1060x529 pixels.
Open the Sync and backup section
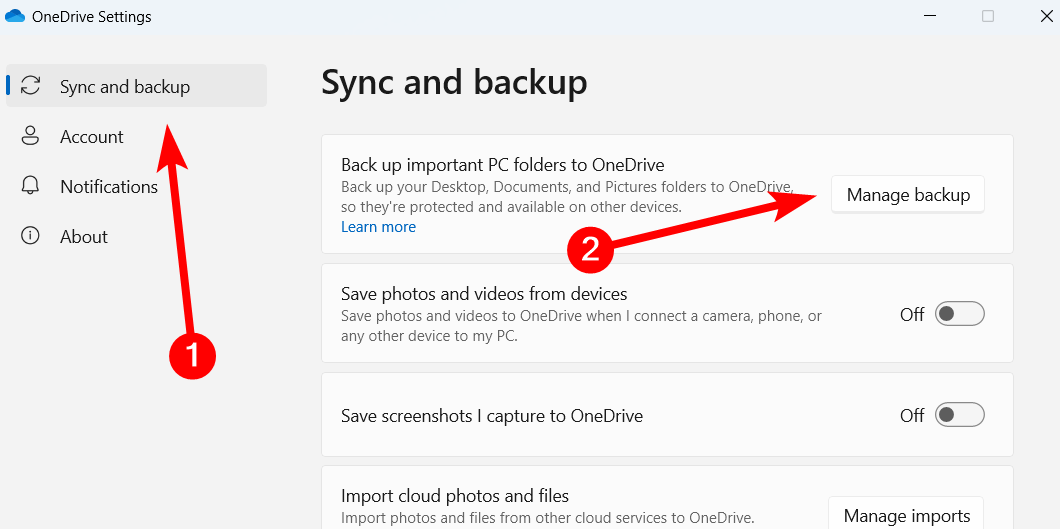(124, 87)
